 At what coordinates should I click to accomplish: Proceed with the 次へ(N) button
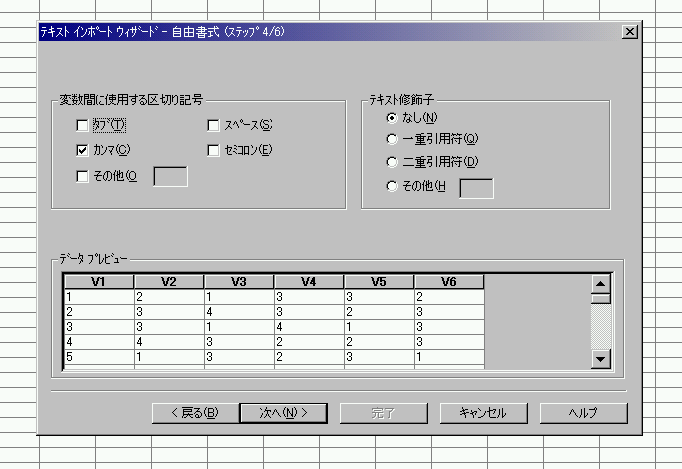point(282,413)
